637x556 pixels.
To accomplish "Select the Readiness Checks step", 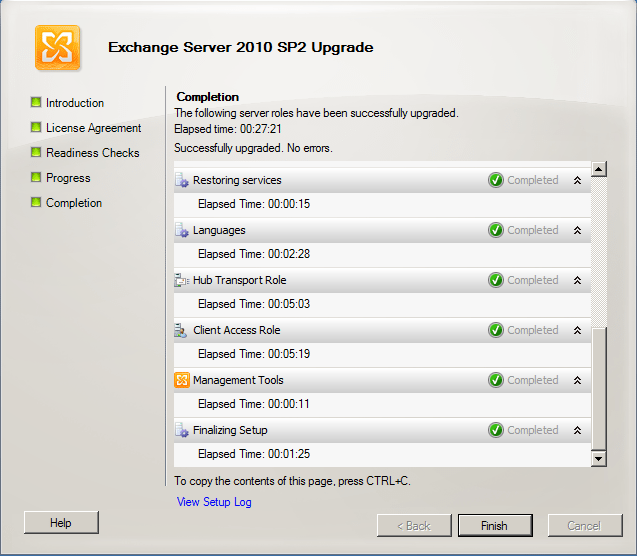I will [93, 153].
